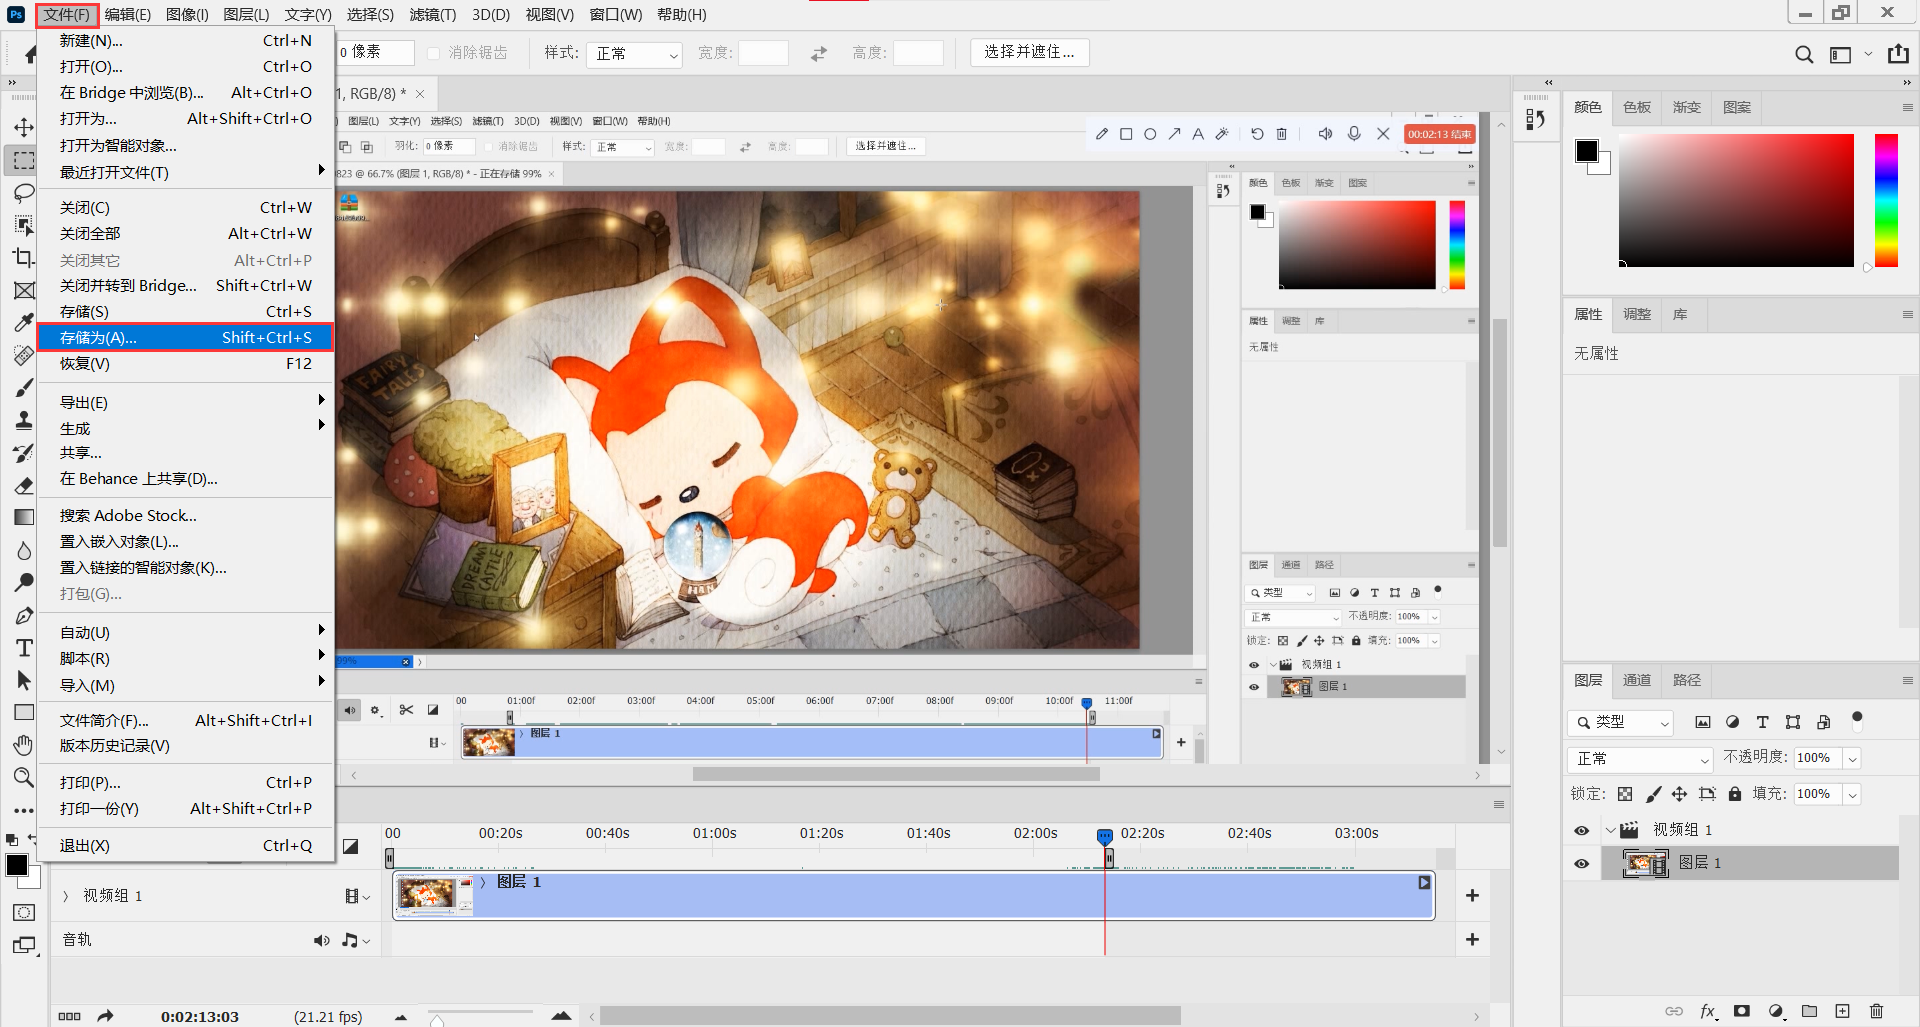Select the Hand tool

point(24,745)
